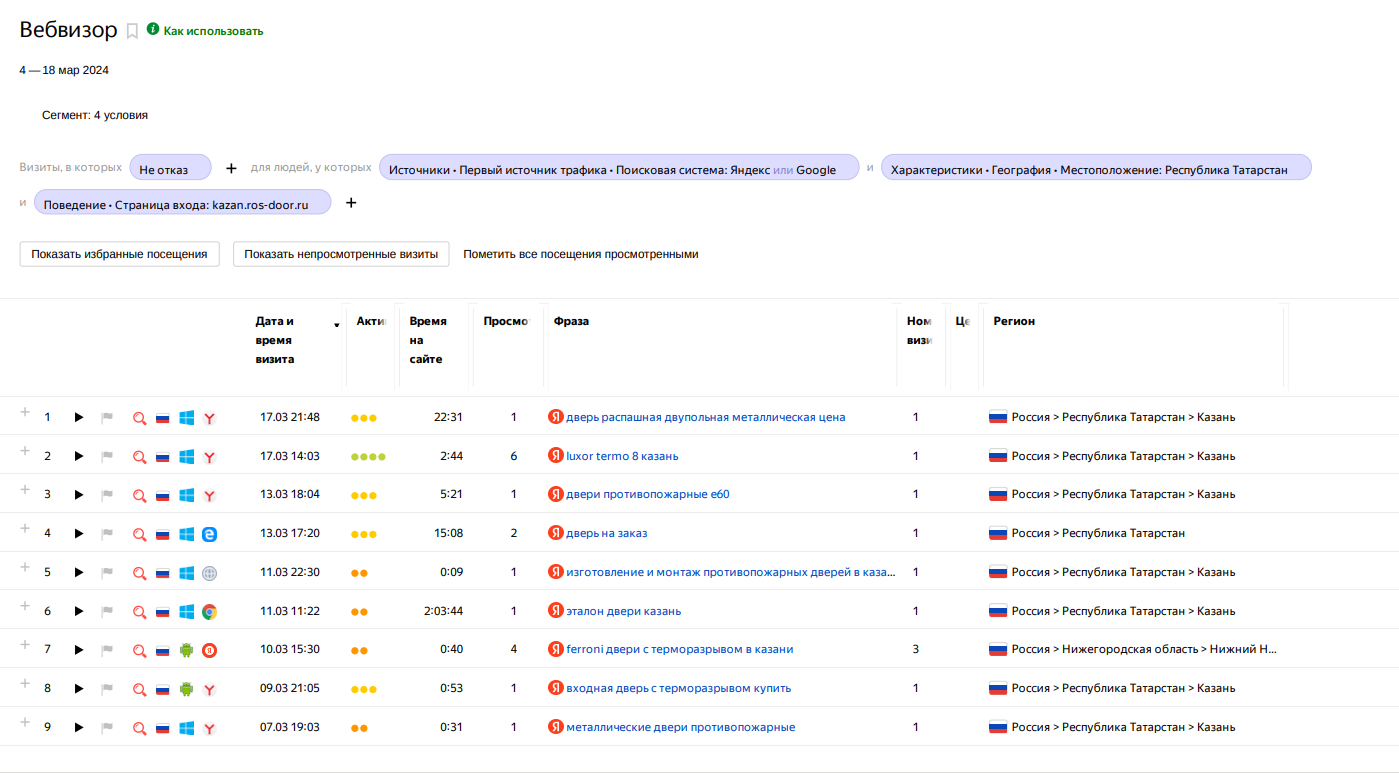Click the Opera browser icon in row 7

point(209,650)
